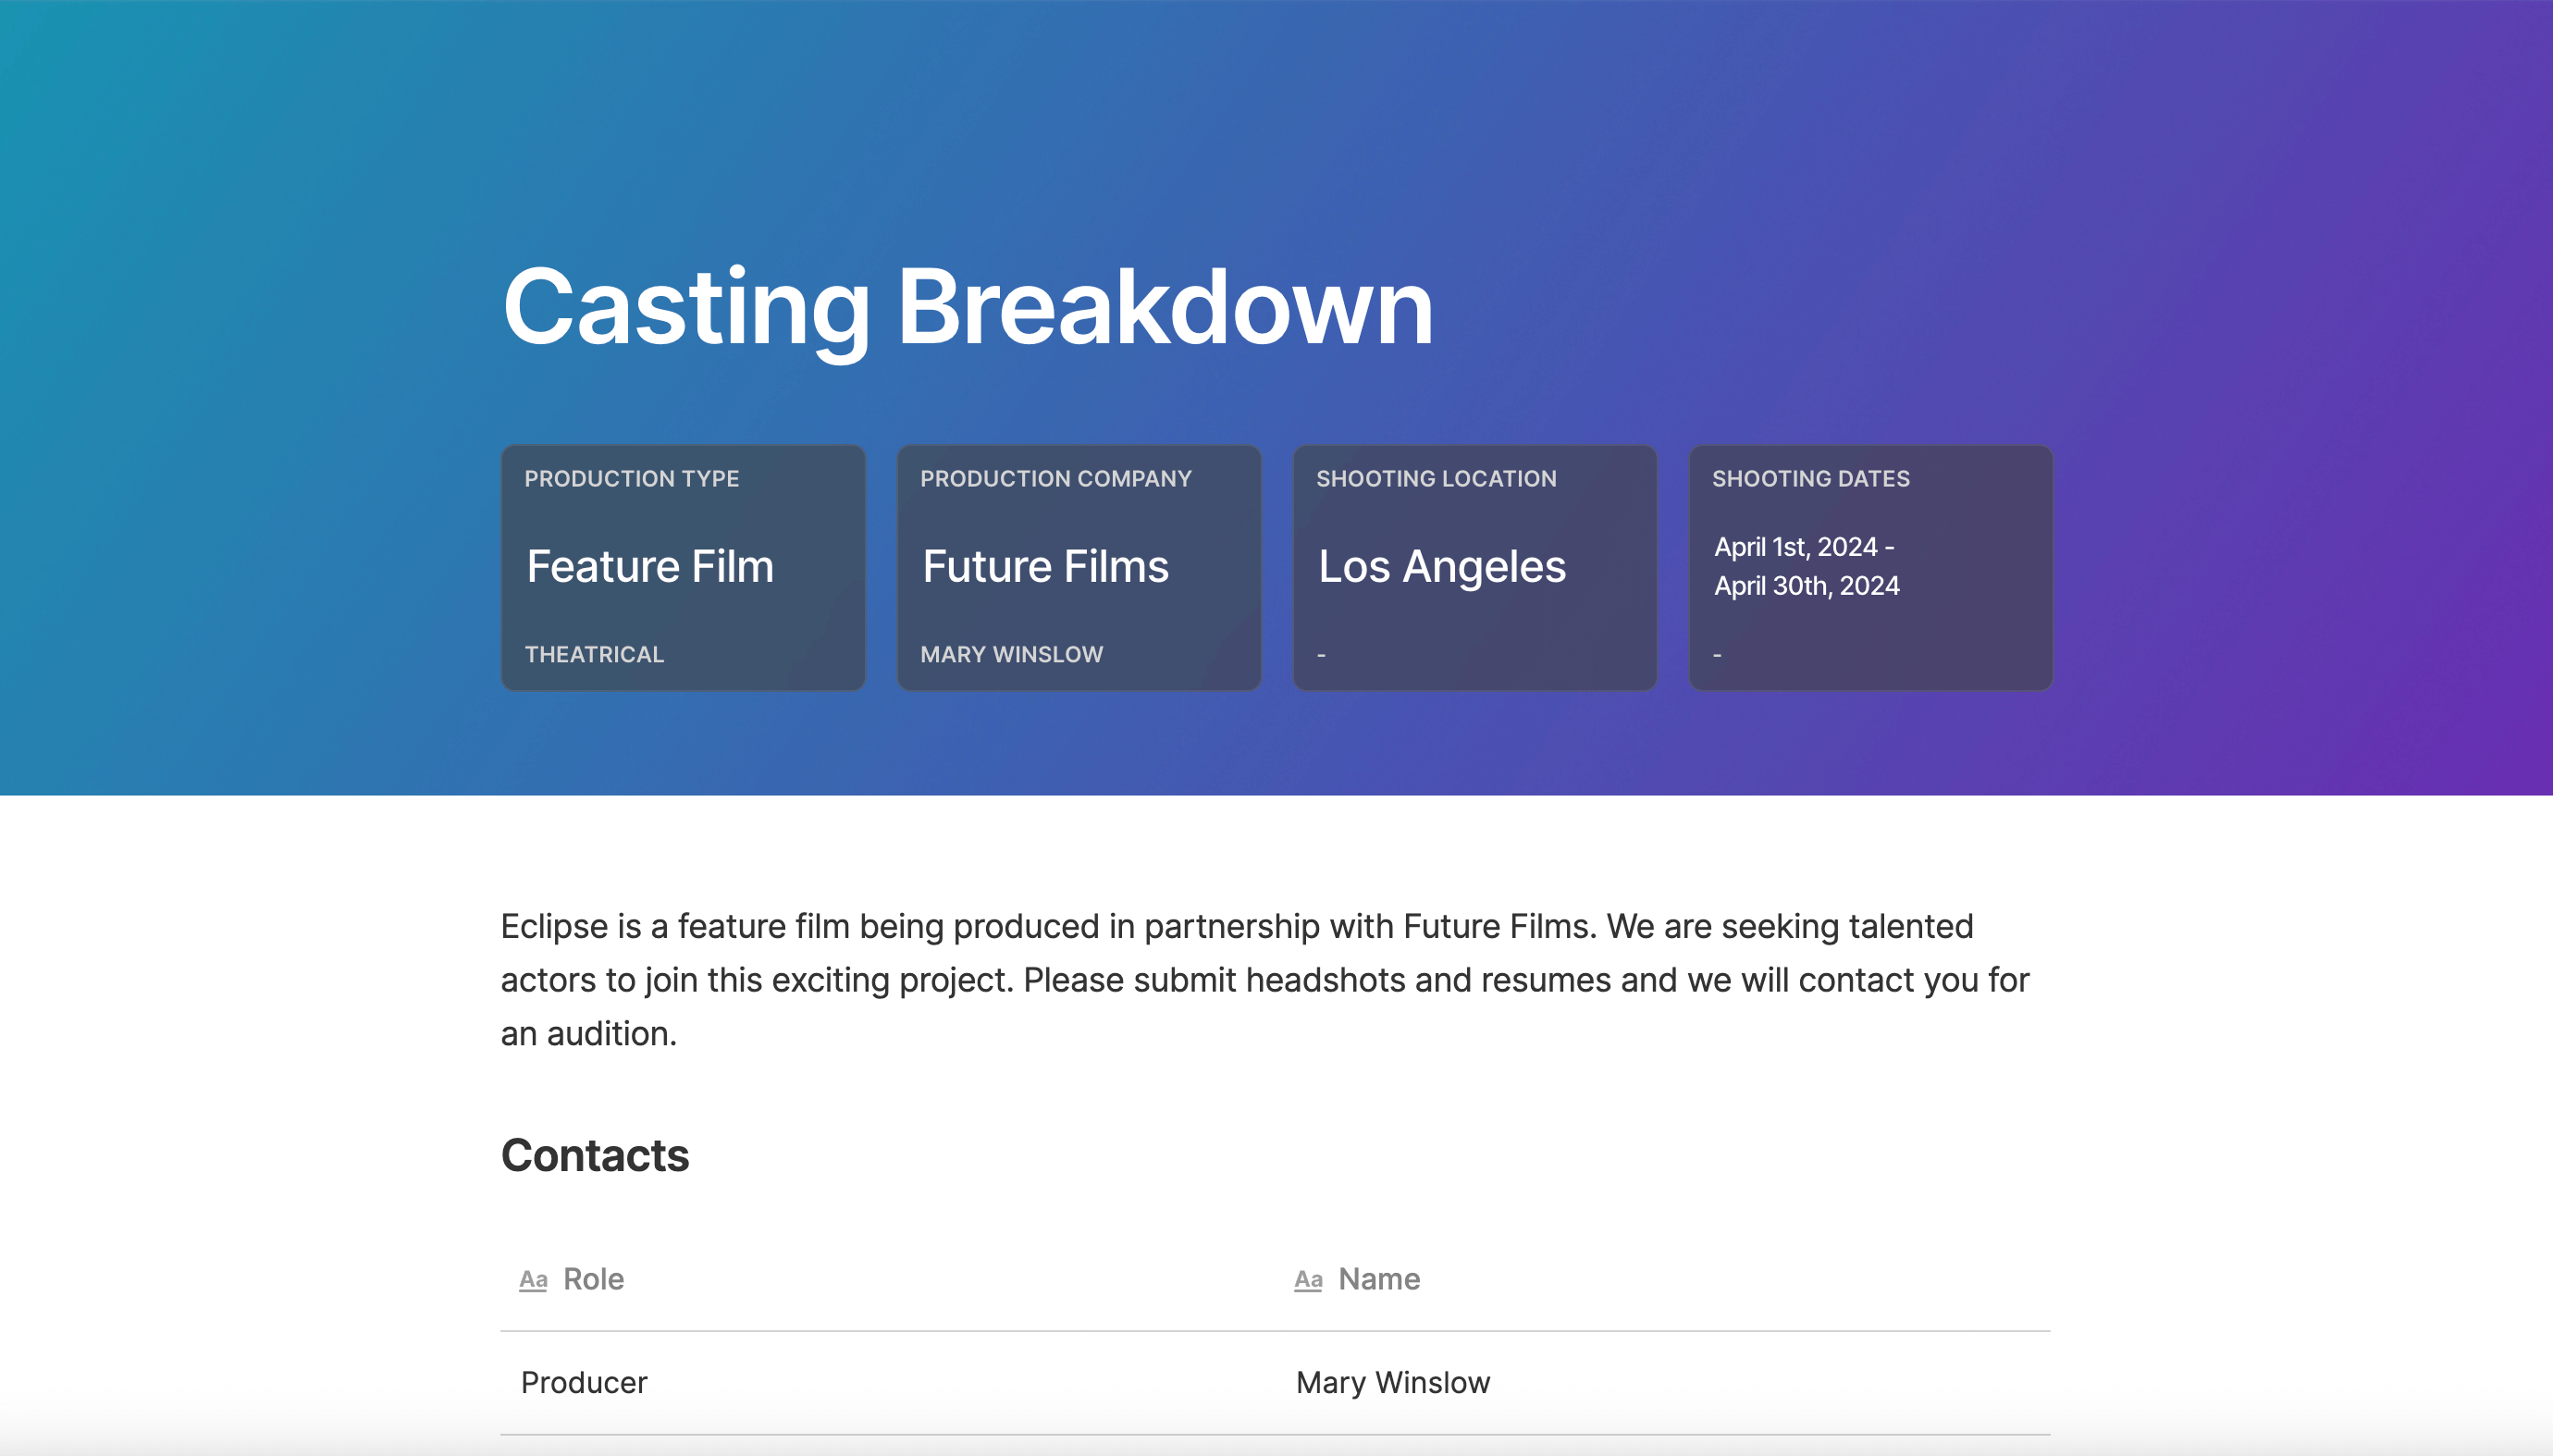Click the MARY WINSLOW caption in card

[1011, 654]
